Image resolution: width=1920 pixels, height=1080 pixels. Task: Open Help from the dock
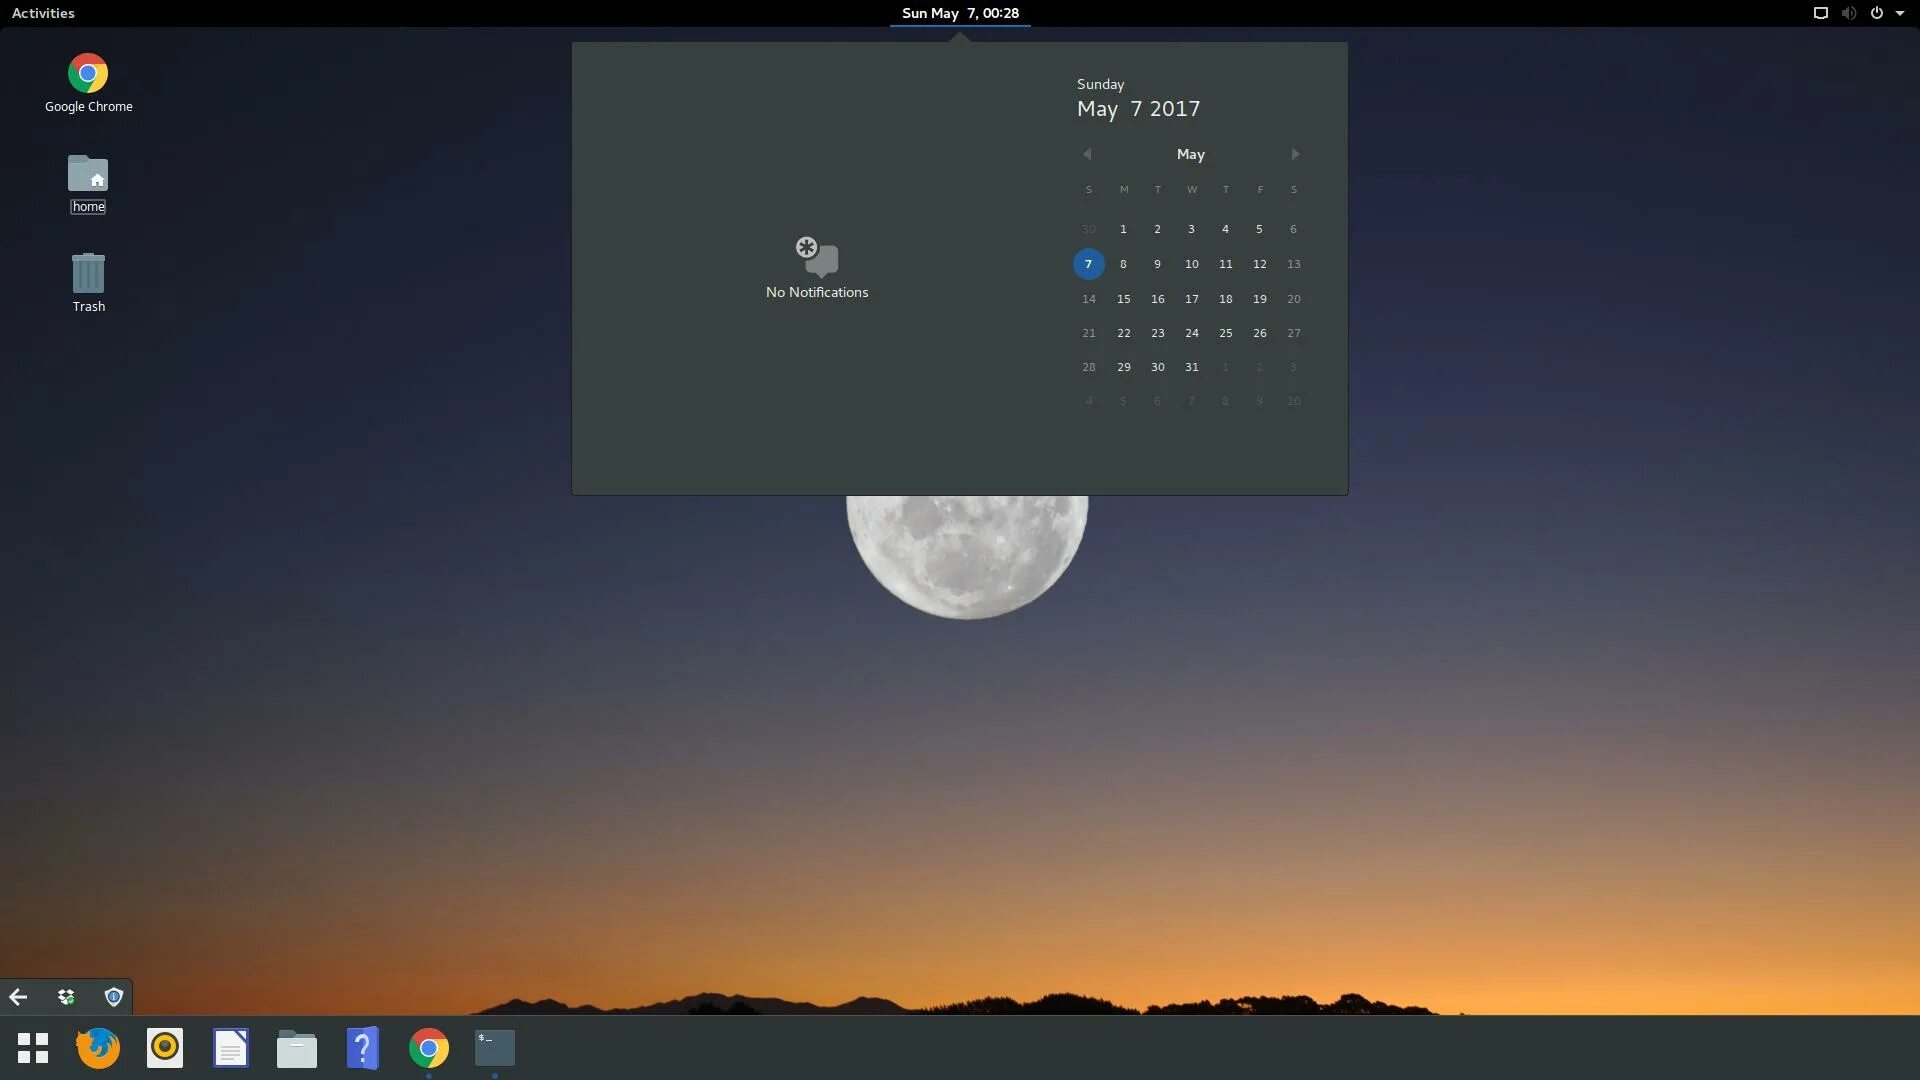363,1048
